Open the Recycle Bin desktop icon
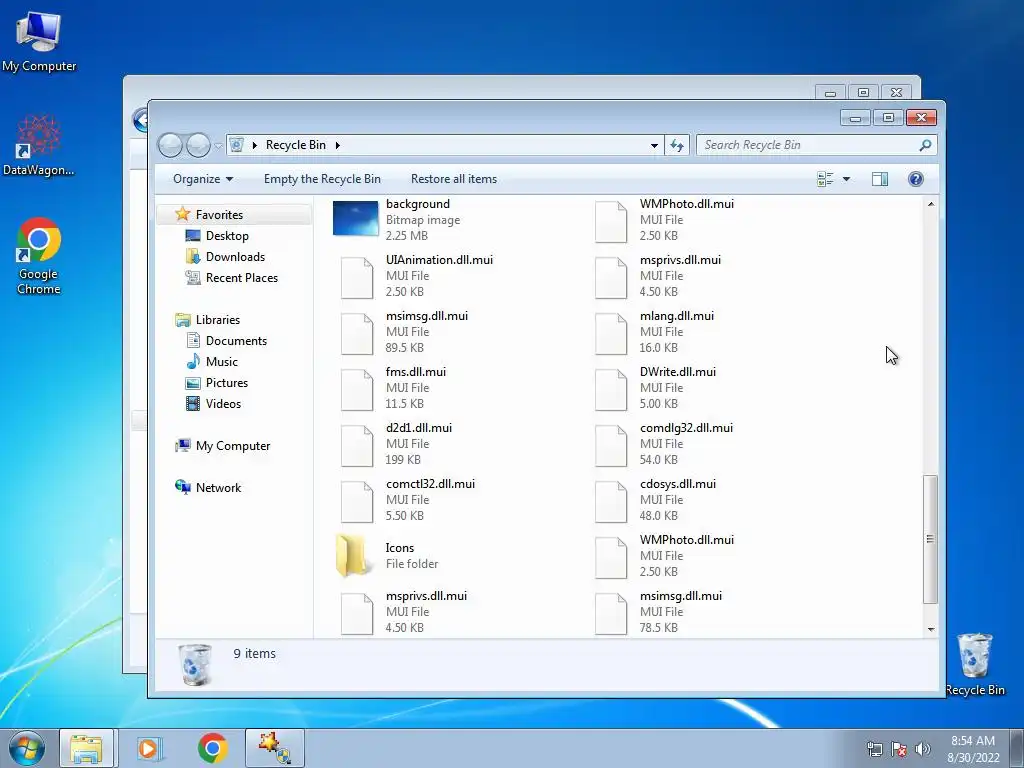Image resolution: width=1024 pixels, height=768 pixels. pos(975,664)
